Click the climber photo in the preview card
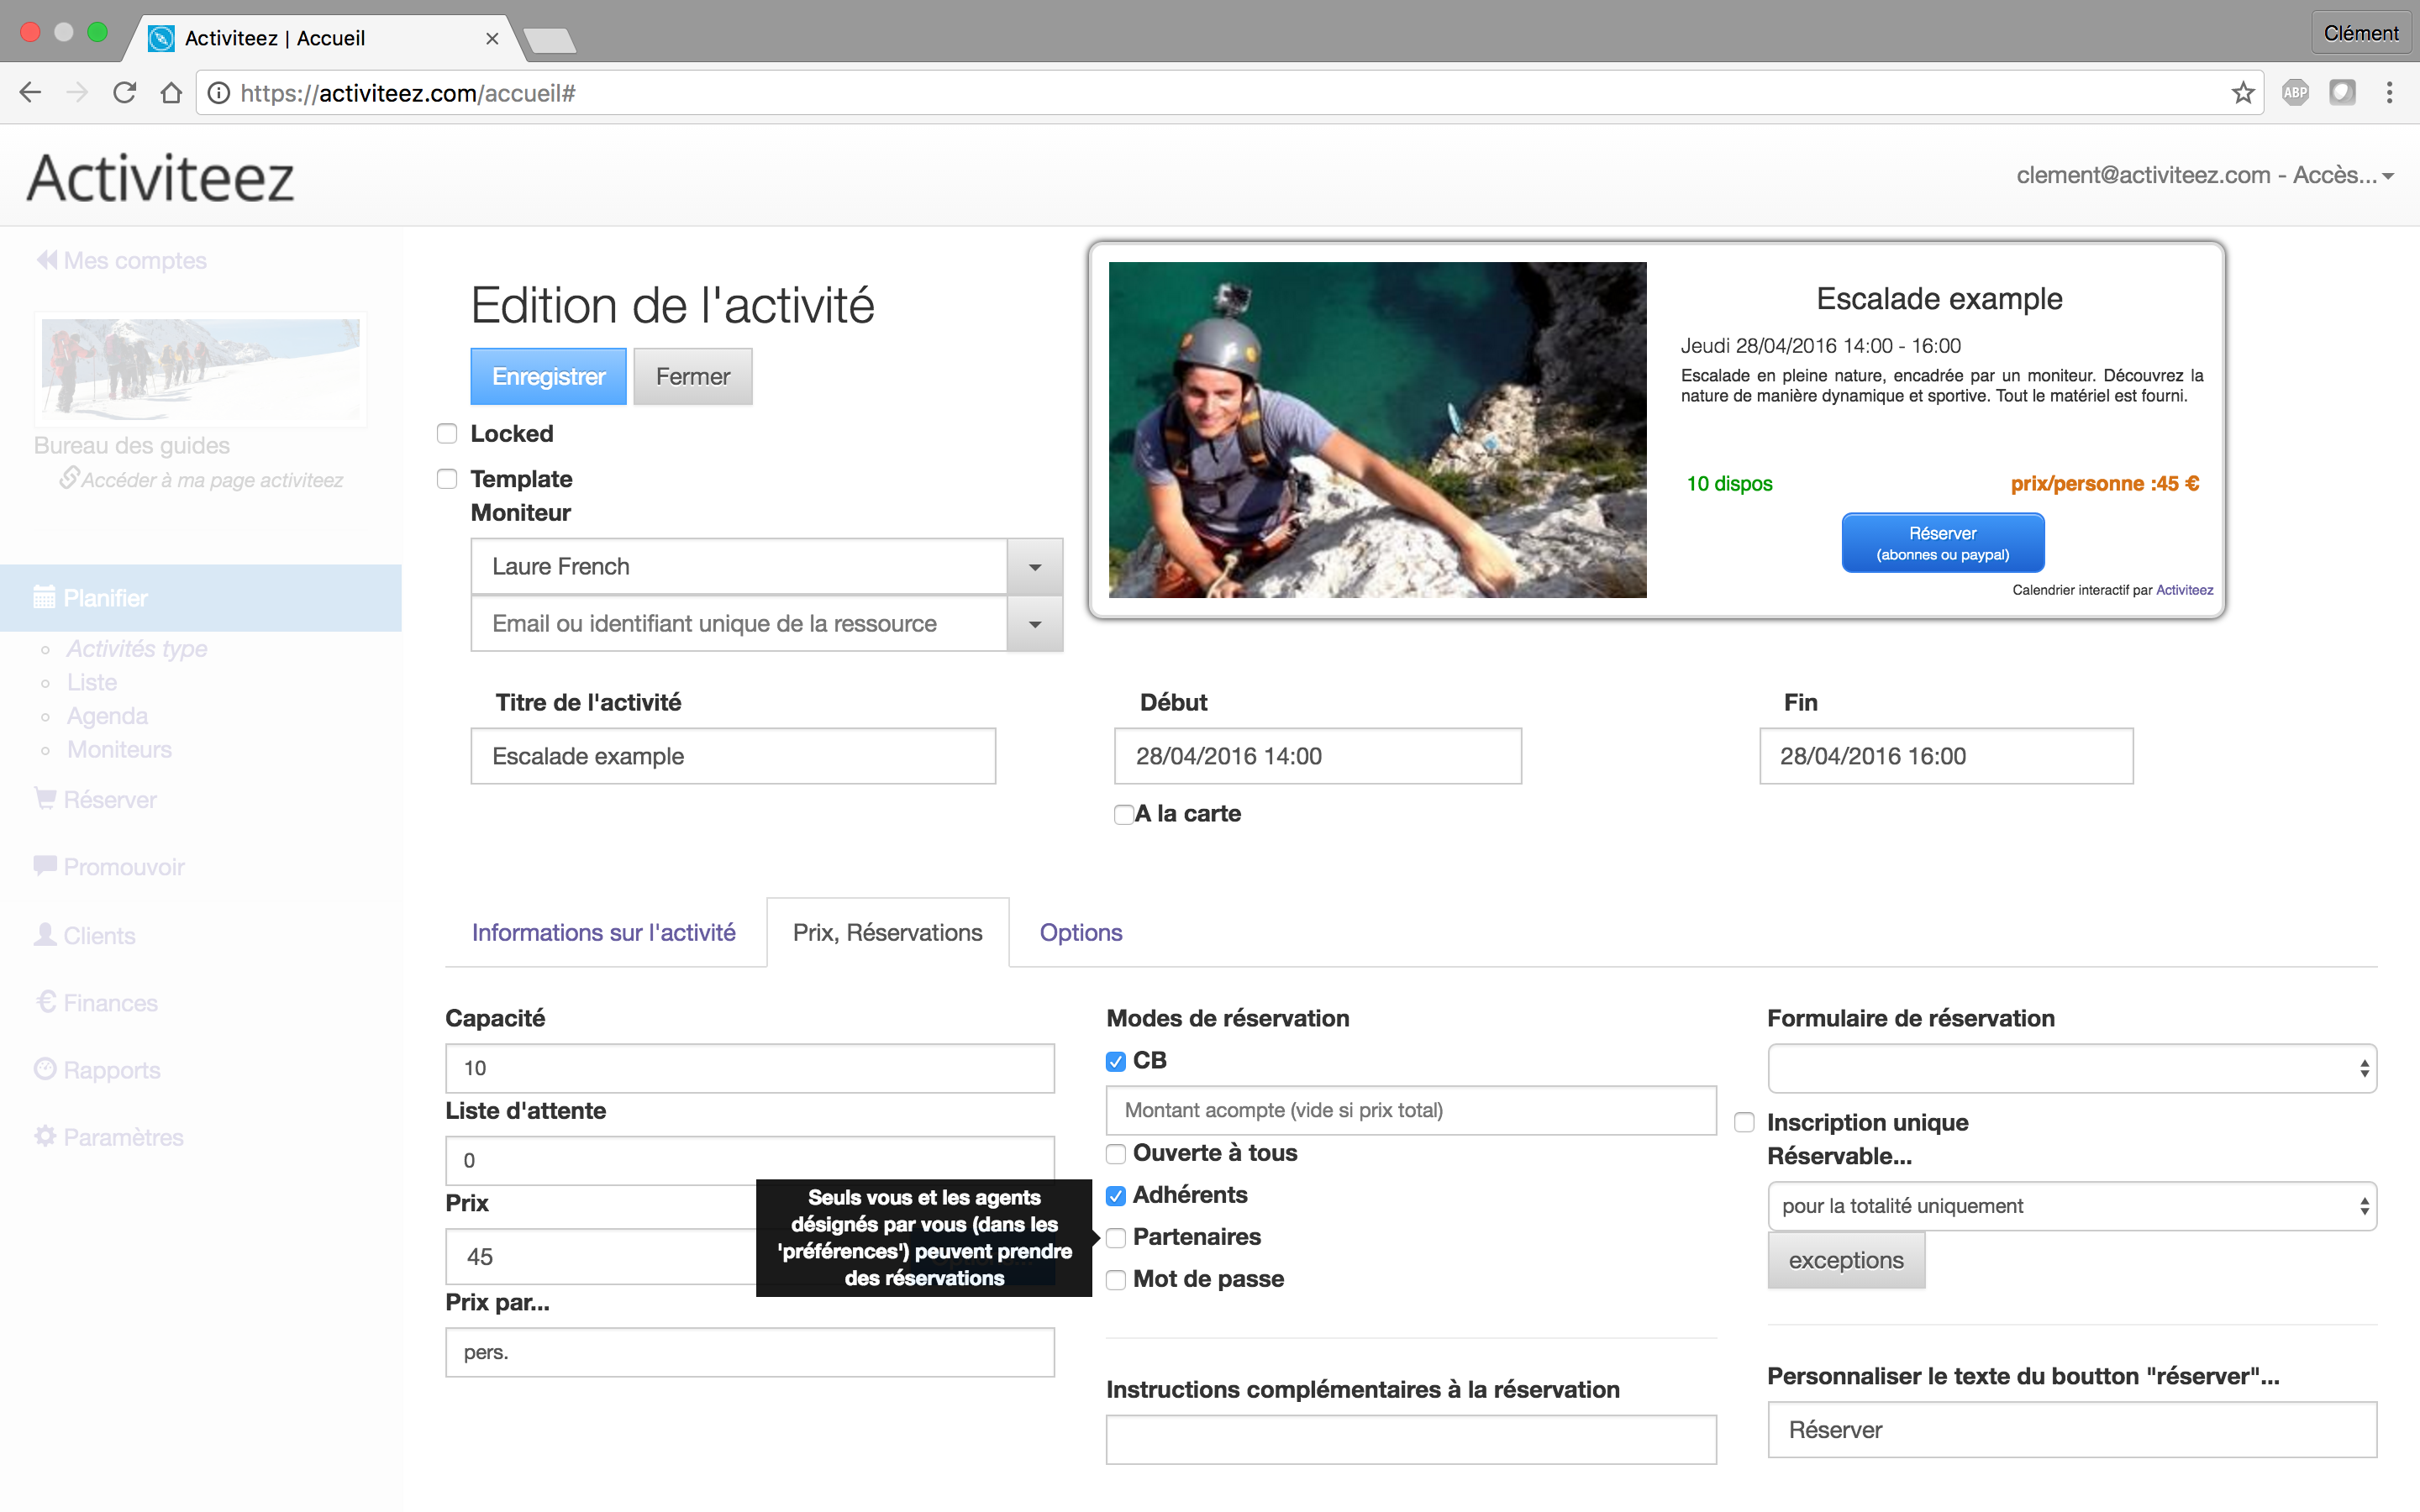Screen dimensions: 2420x1512 point(1377,430)
